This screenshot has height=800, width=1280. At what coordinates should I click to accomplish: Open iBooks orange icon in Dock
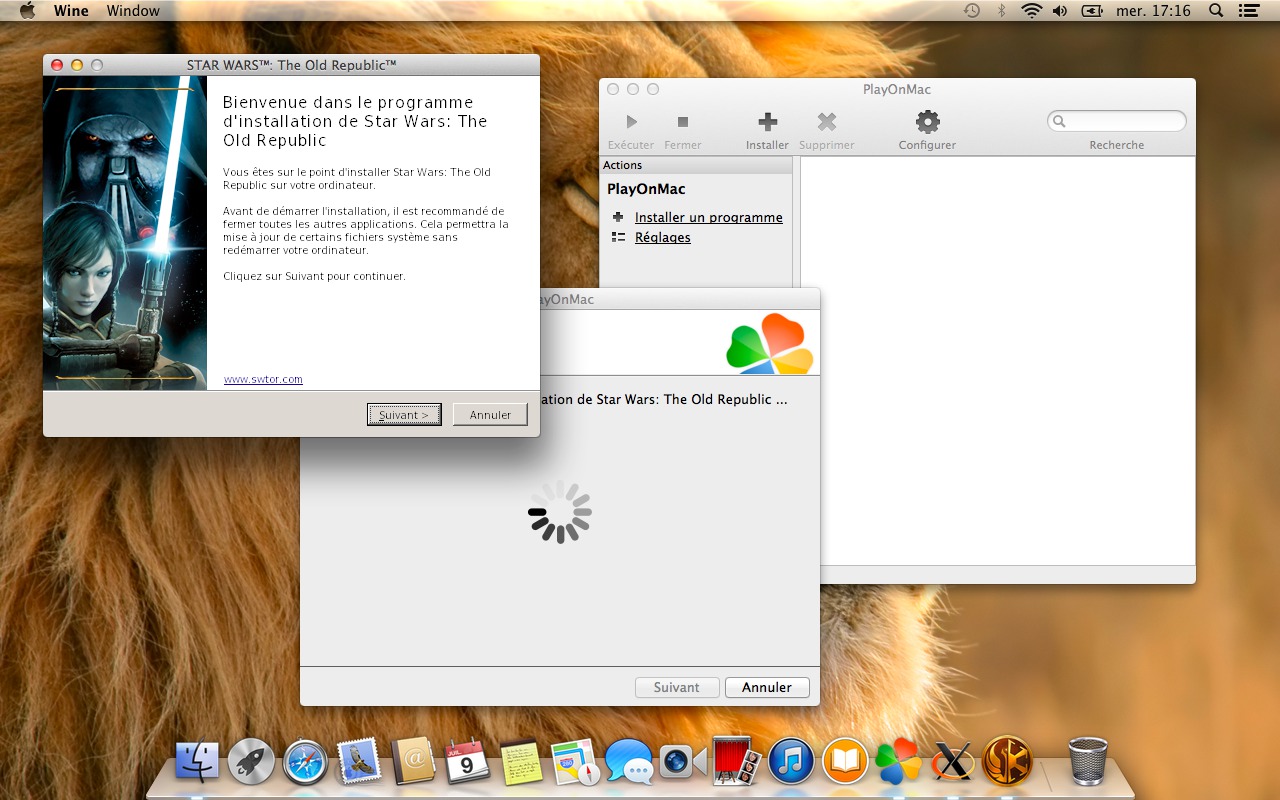[x=845, y=762]
